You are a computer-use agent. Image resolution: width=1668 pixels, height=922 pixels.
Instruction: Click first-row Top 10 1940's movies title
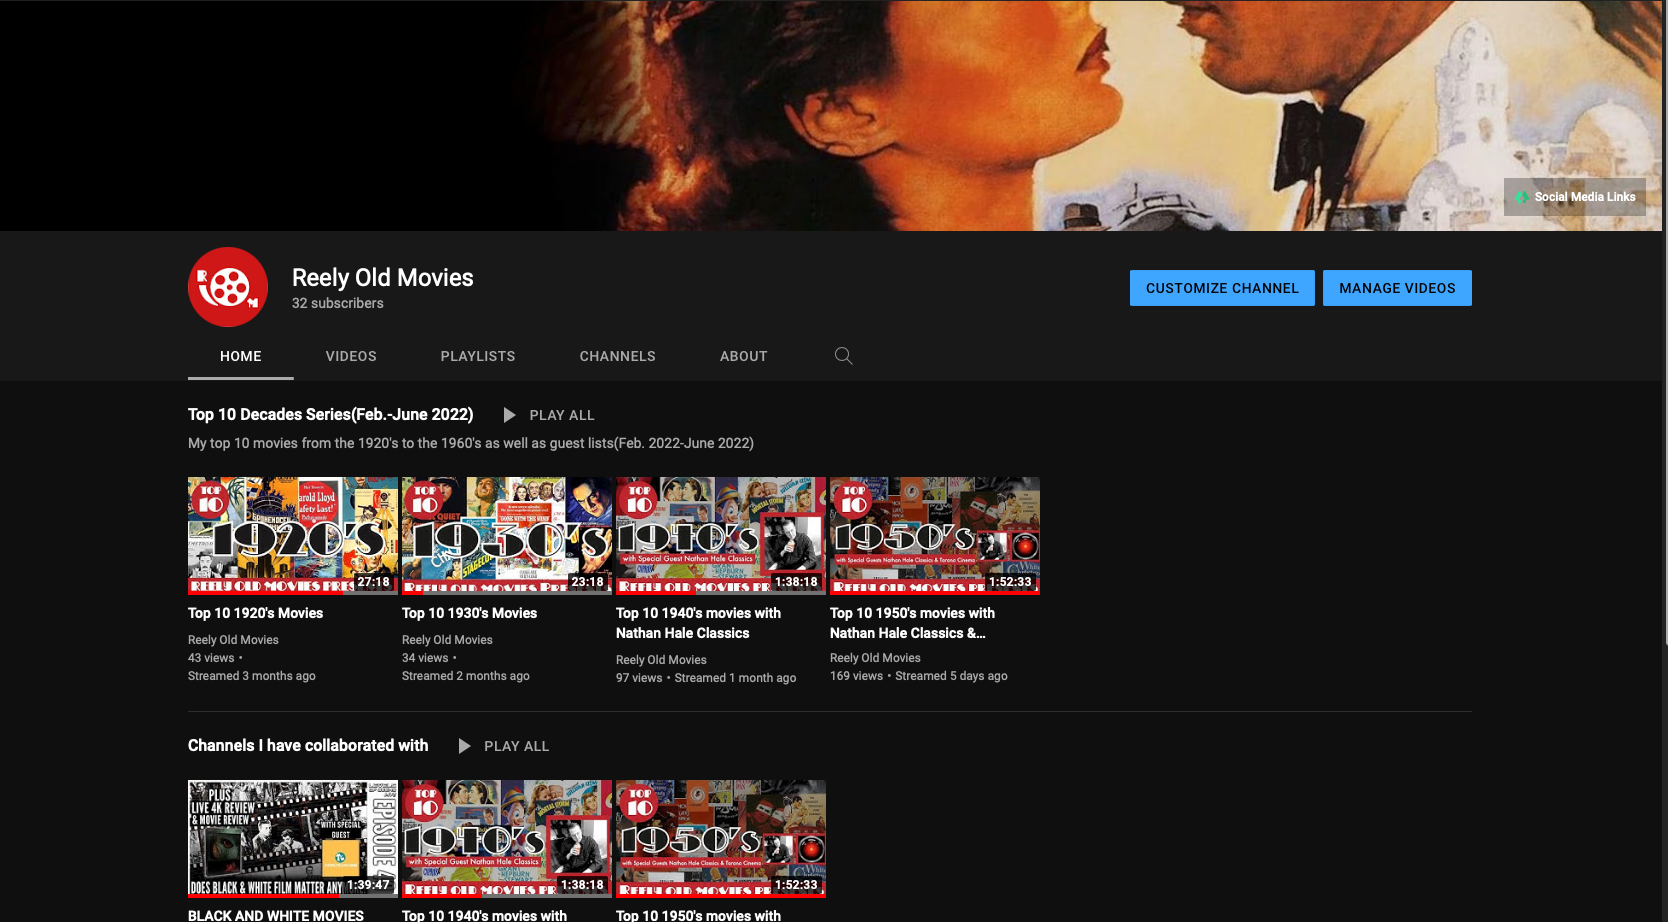[699, 623]
